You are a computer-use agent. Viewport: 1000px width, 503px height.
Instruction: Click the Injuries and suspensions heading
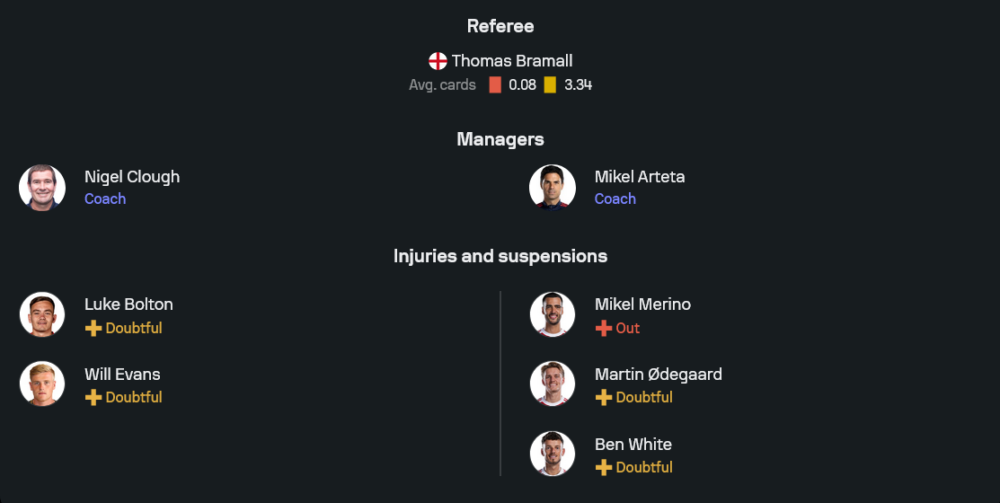[x=500, y=256]
